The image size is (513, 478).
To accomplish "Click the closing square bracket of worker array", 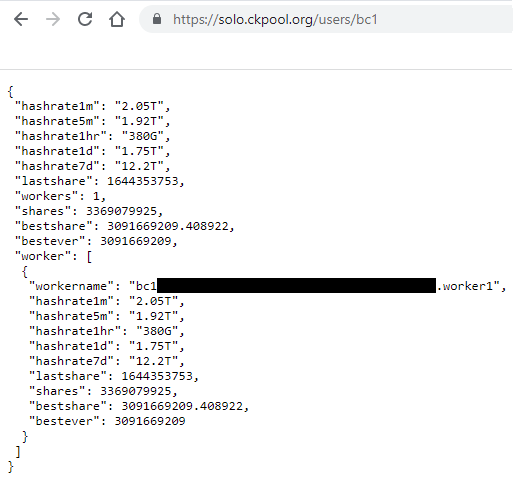I will pyautogui.click(x=18, y=452).
